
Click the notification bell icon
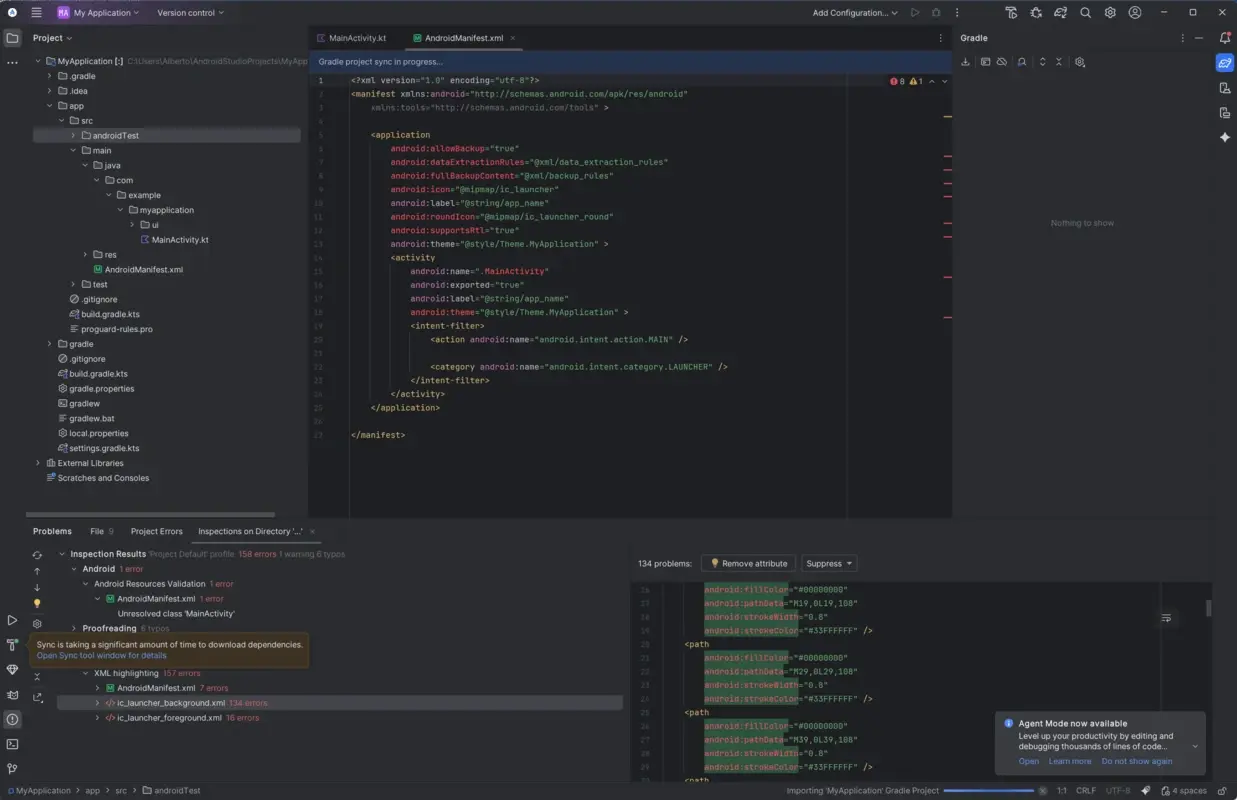coord(1224,37)
